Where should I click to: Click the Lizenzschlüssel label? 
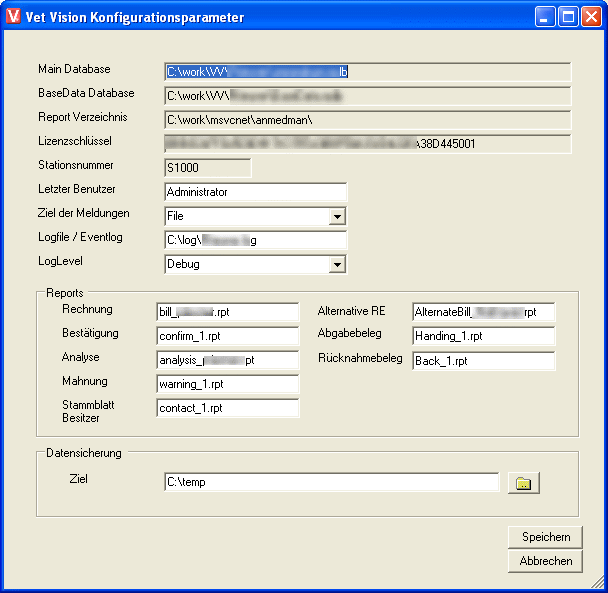pos(75,141)
